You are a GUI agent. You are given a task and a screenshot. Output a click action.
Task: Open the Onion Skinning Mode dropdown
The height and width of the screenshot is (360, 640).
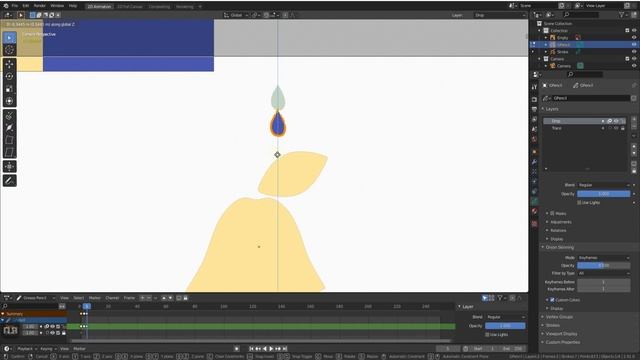[x=603, y=258]
